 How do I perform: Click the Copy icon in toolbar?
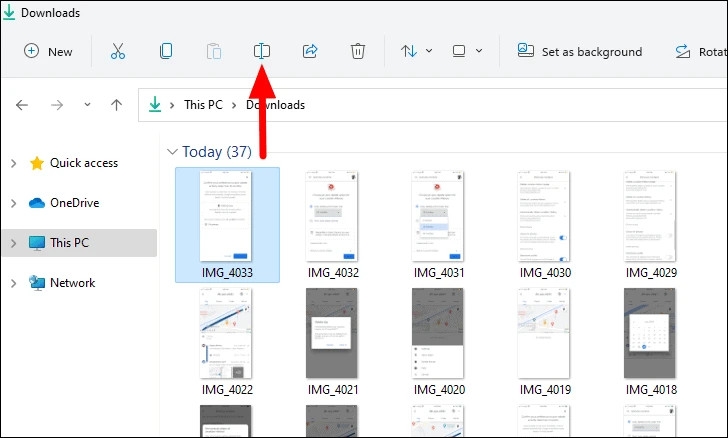coord(166,51)
